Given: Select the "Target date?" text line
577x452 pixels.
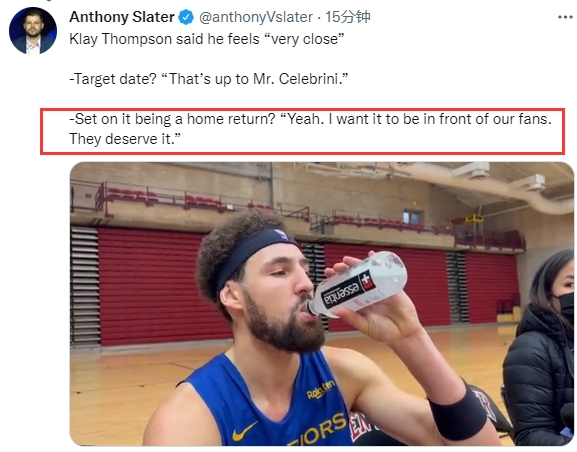Looking at the screenshot, I should click(x=209, y=79).
